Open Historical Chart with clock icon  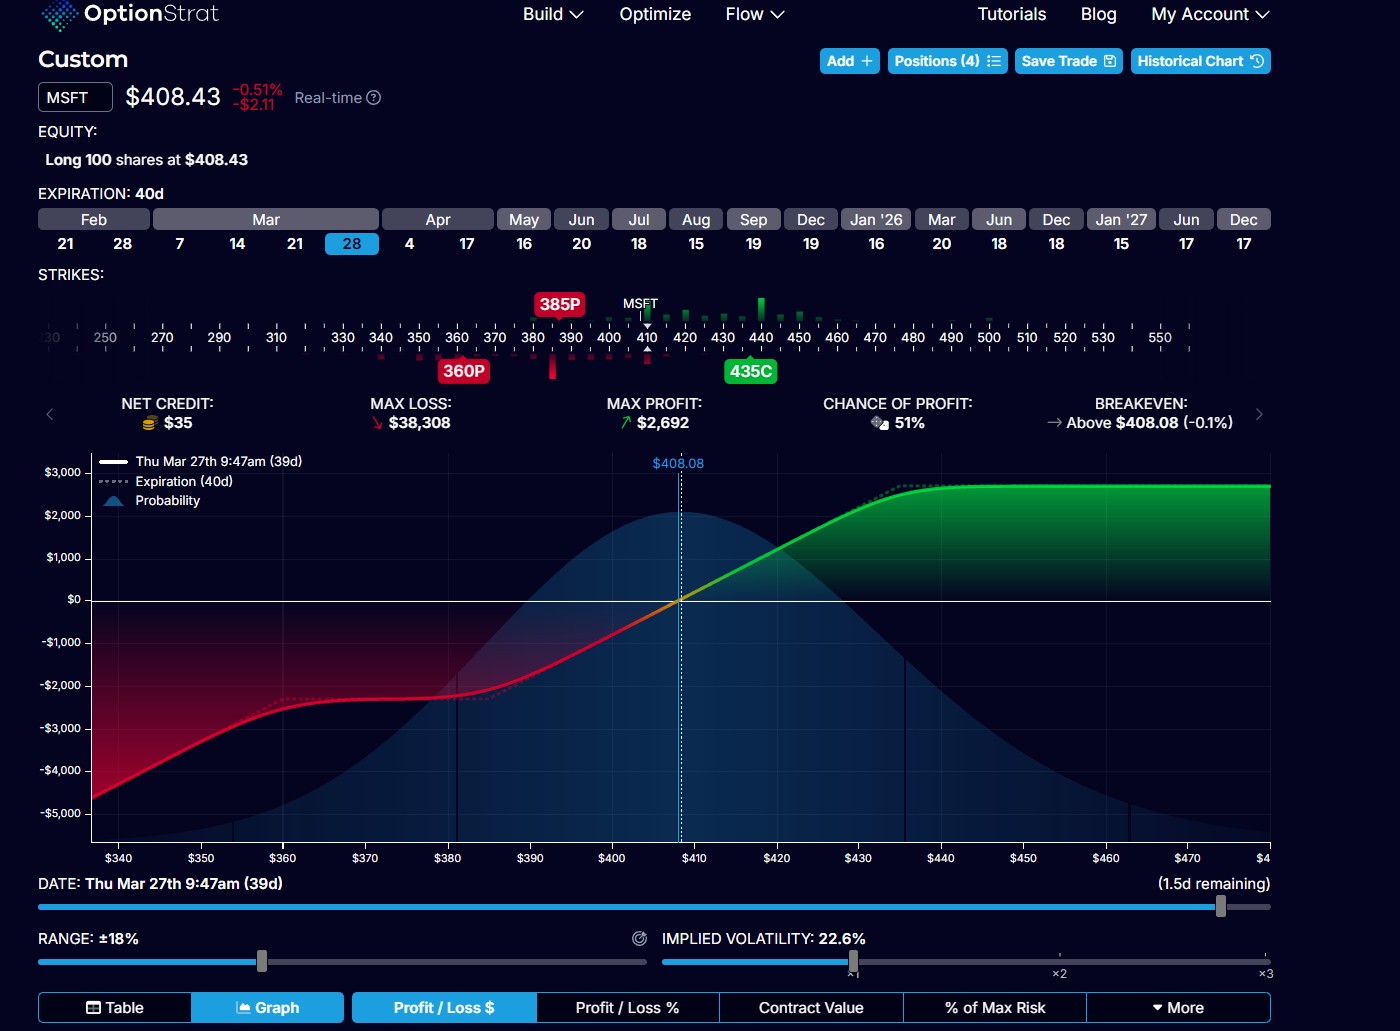tap(1200, 61)
